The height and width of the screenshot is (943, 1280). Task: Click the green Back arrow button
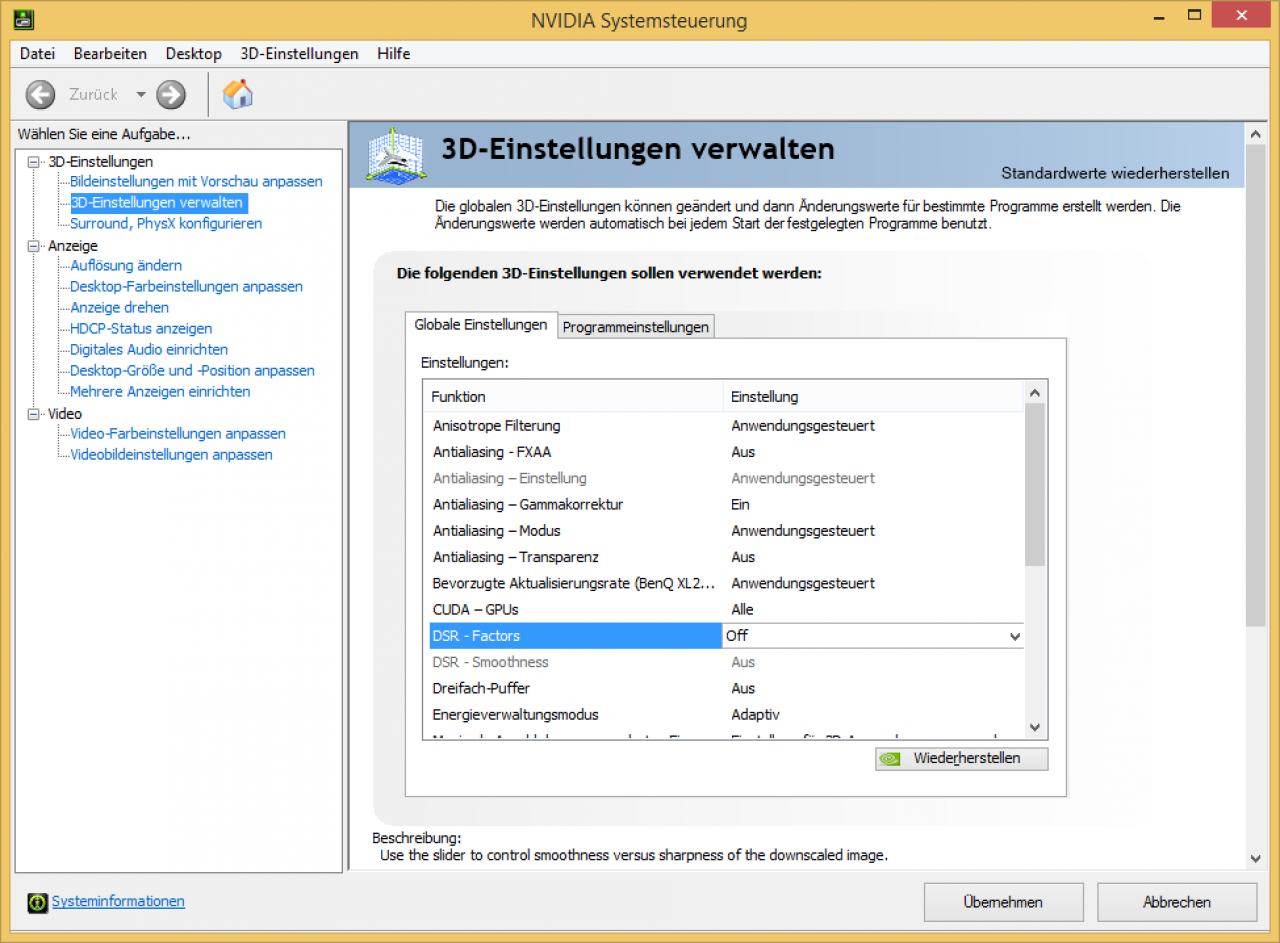point(40,95)
